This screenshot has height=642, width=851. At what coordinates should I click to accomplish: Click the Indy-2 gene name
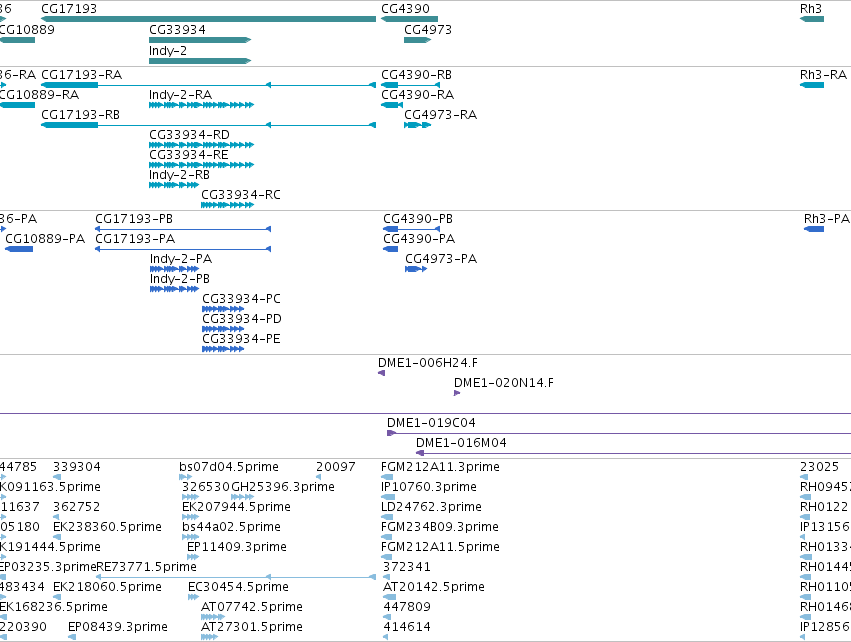(168, 50)
